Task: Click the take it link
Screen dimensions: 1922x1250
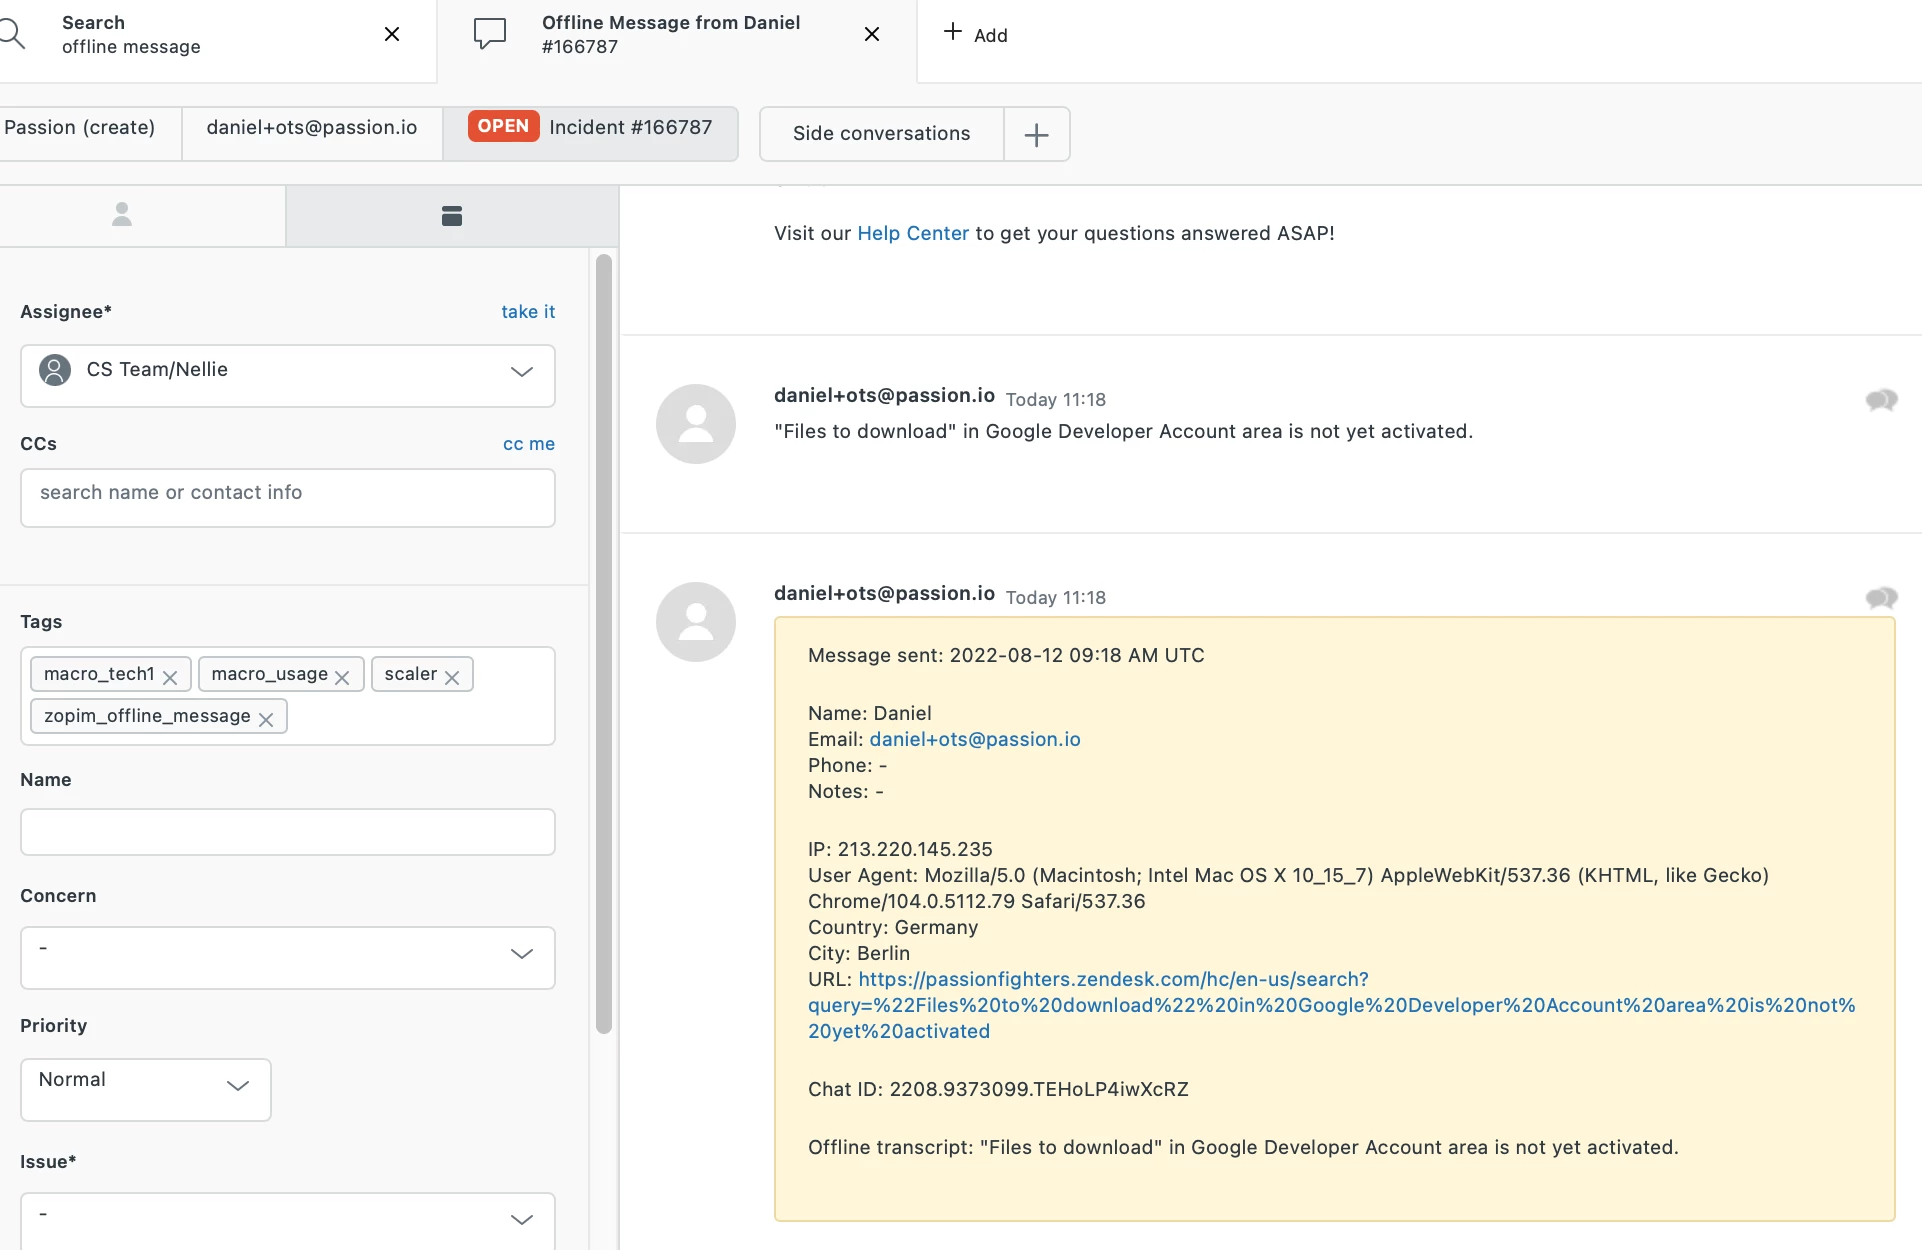Action: pos(528,312)
